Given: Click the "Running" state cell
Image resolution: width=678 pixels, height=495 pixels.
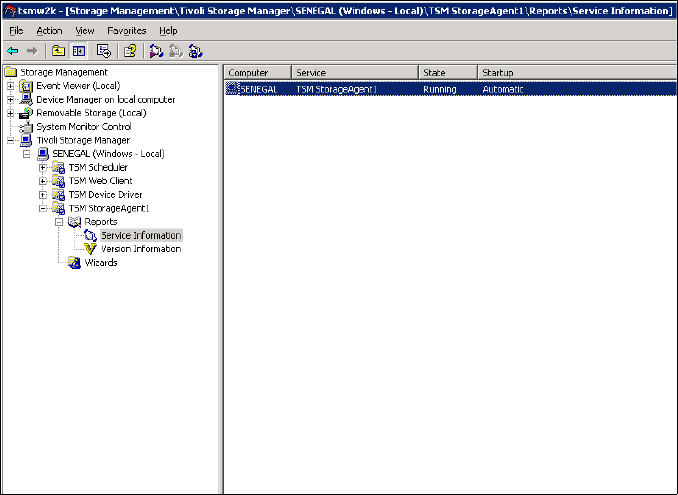Looking at the screenshot, I should pyautogui.click(x=440, y=89).
